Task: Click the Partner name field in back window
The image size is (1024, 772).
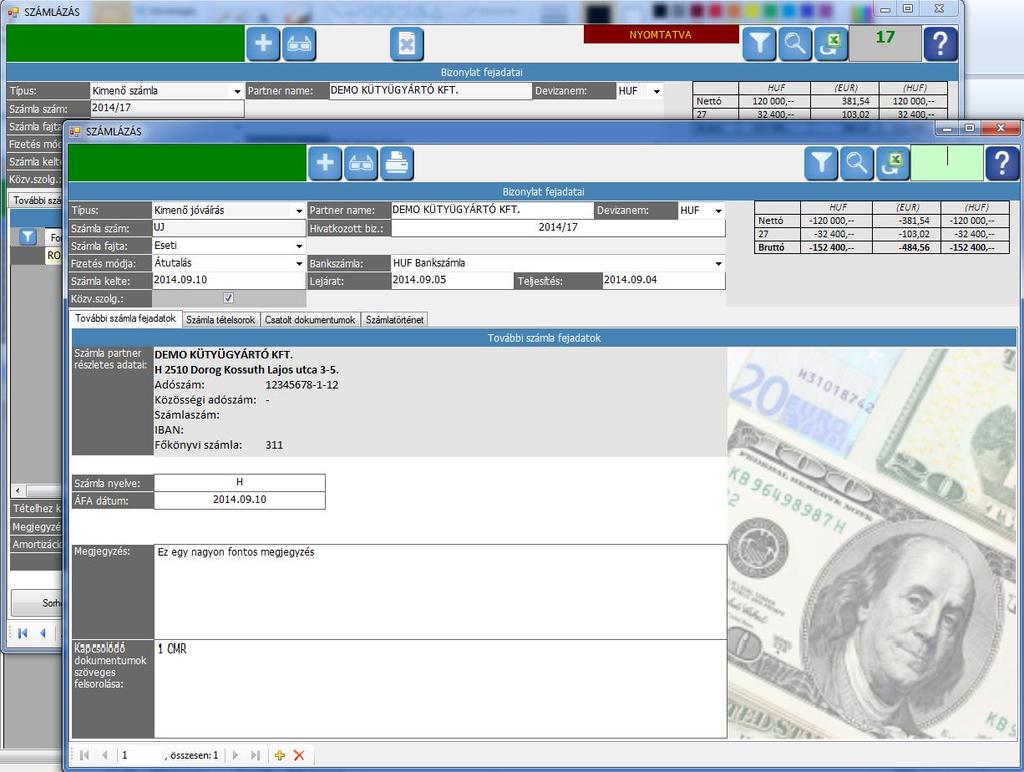Action: tap(430, 91)
